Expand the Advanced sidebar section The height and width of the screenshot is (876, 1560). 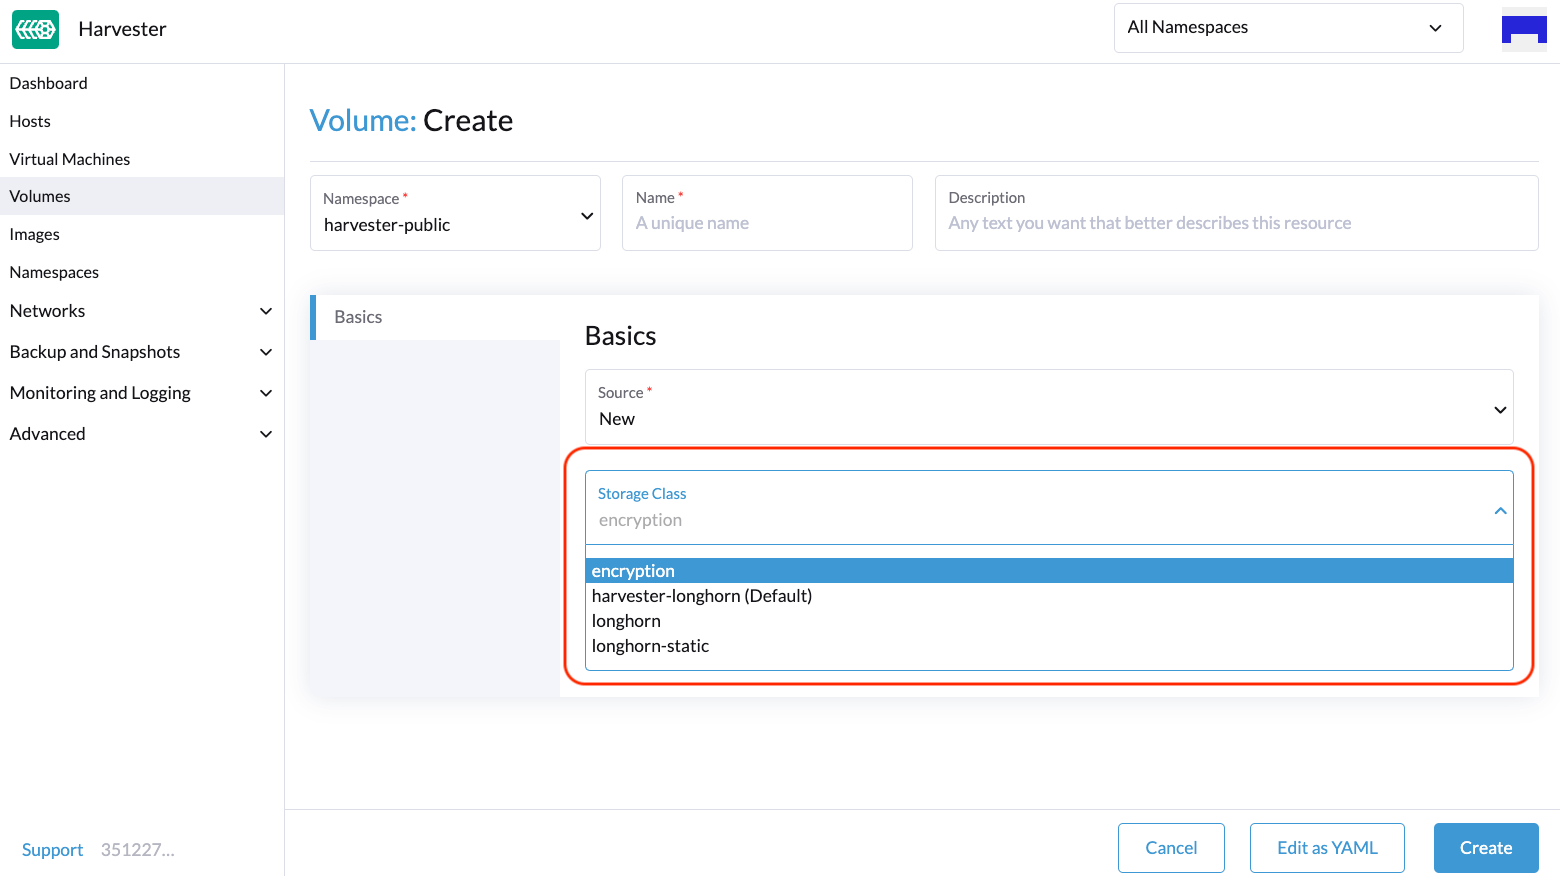266,434
